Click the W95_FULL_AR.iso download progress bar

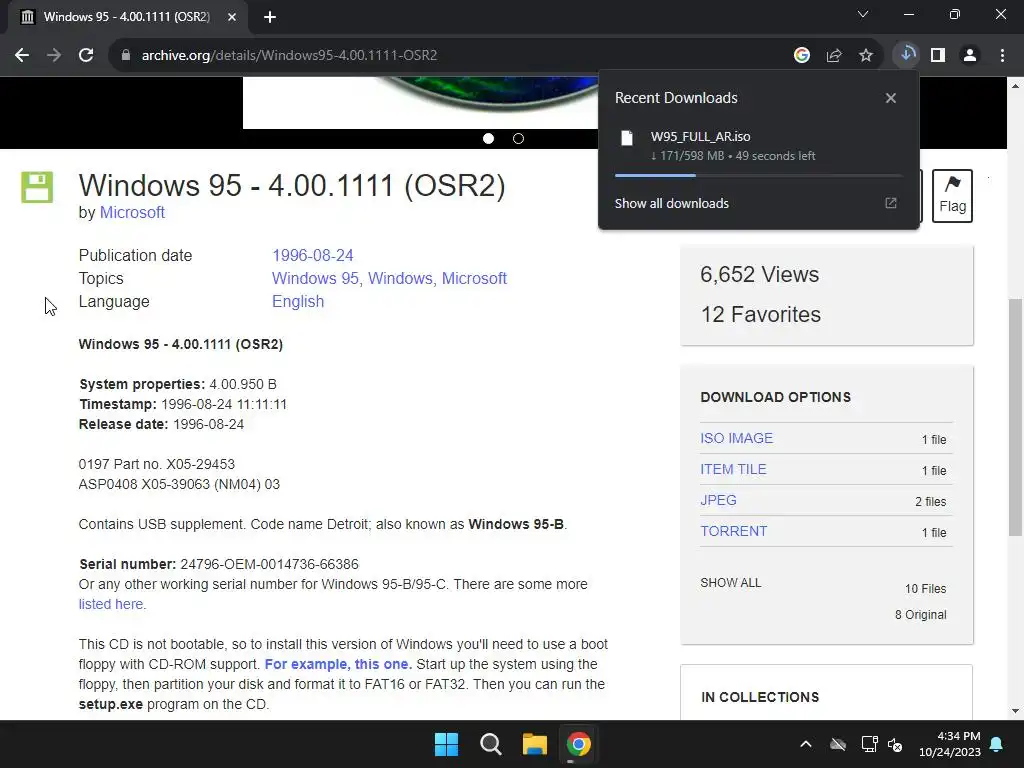(758, 175)
